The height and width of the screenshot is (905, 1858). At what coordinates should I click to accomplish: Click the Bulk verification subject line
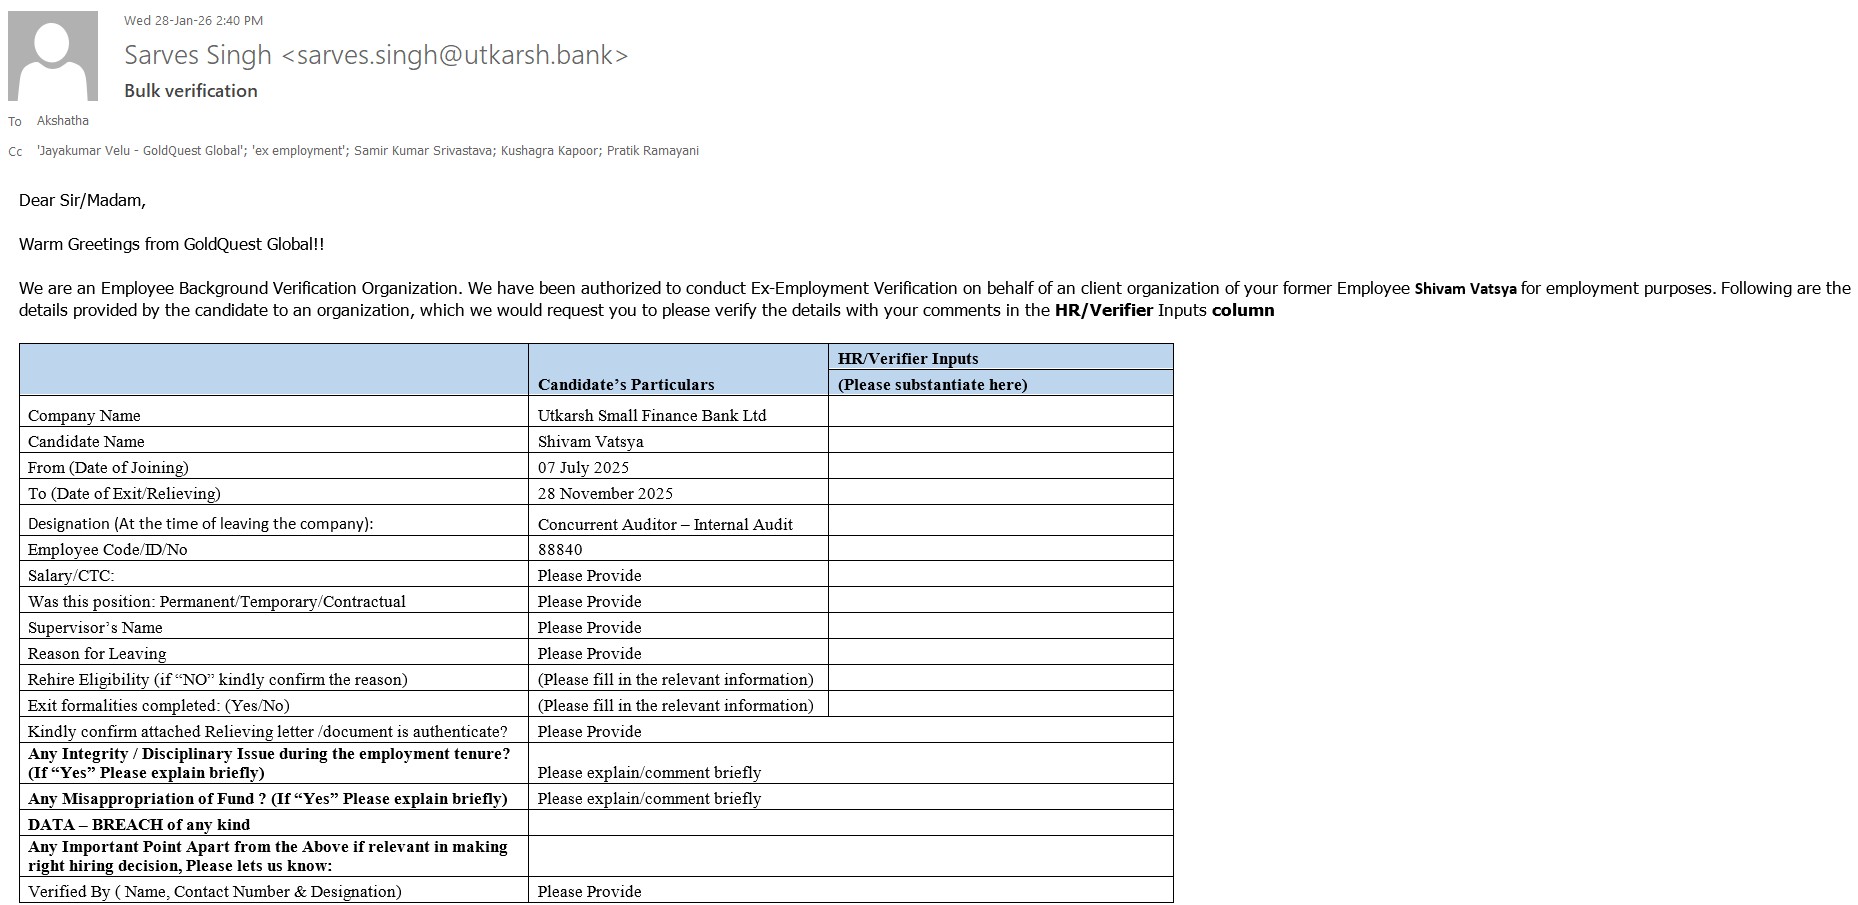tap(191, 91)
